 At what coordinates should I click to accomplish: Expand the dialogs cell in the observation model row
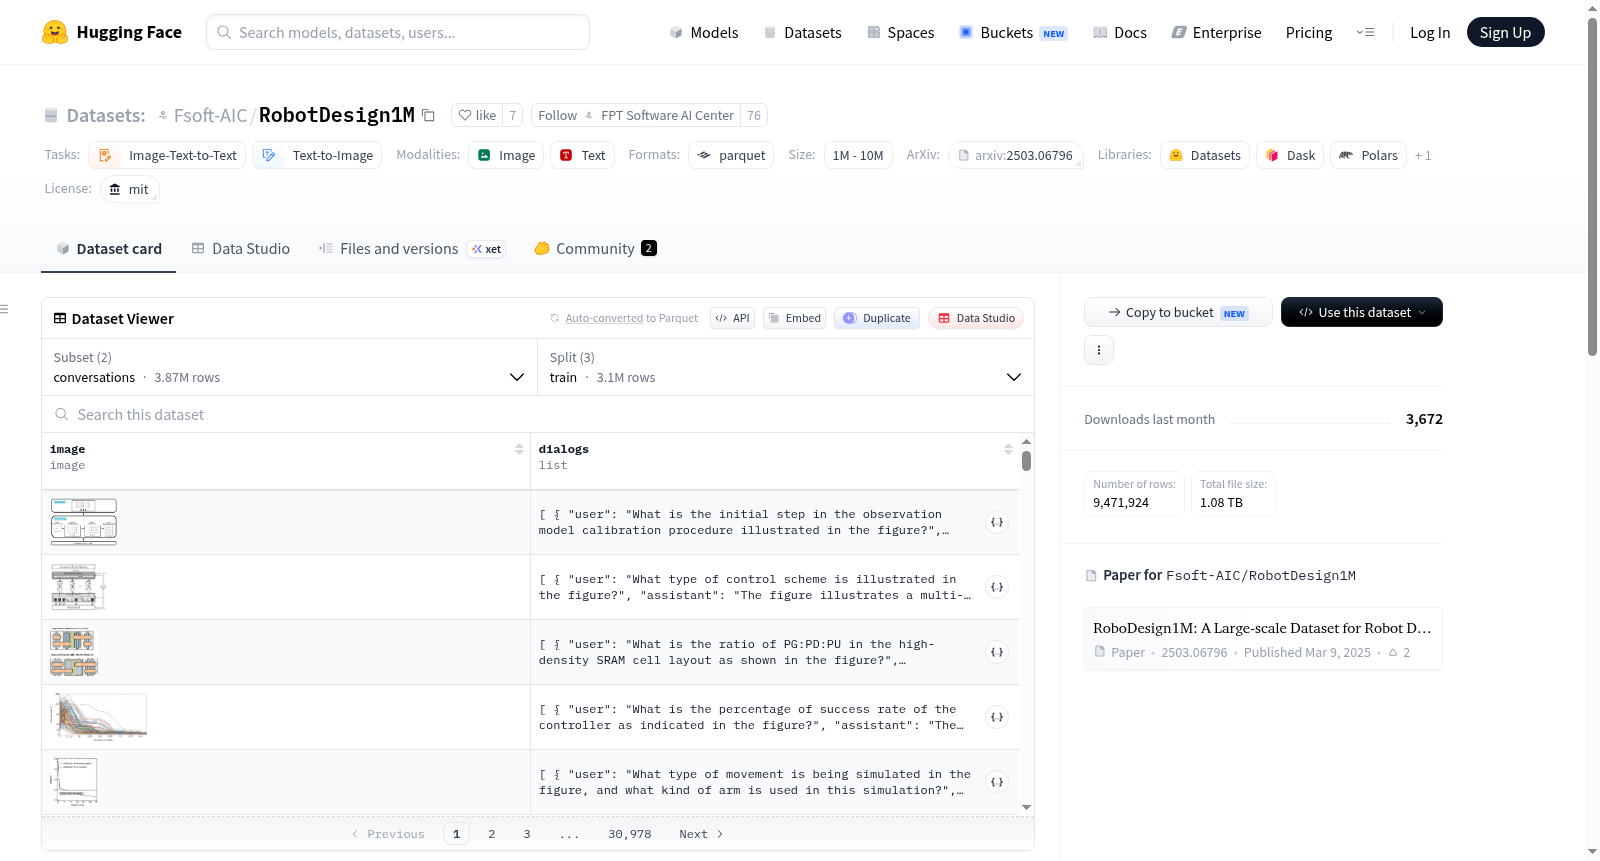pyautogui.click(x=997, y=522)
